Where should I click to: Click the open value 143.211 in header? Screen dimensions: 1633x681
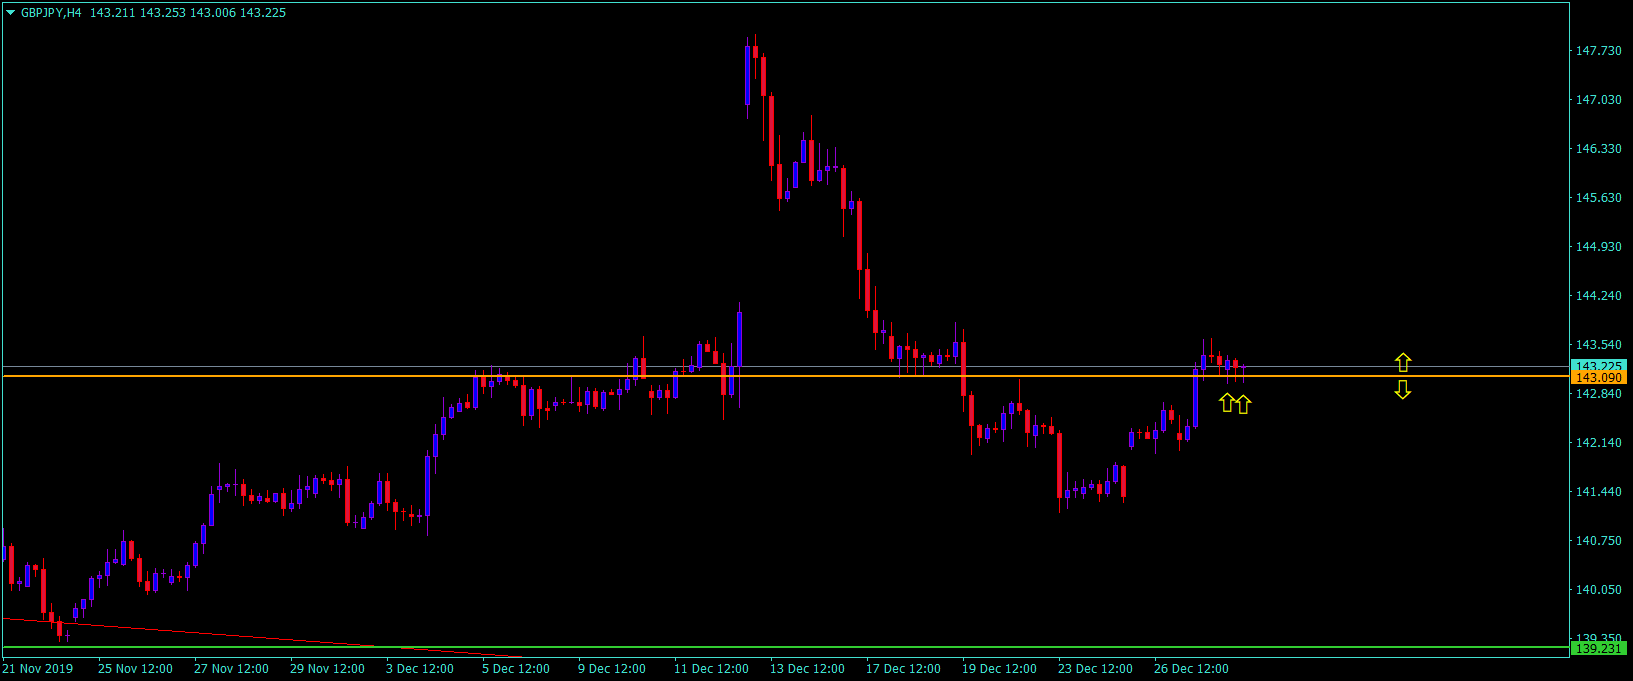[112, 13]
